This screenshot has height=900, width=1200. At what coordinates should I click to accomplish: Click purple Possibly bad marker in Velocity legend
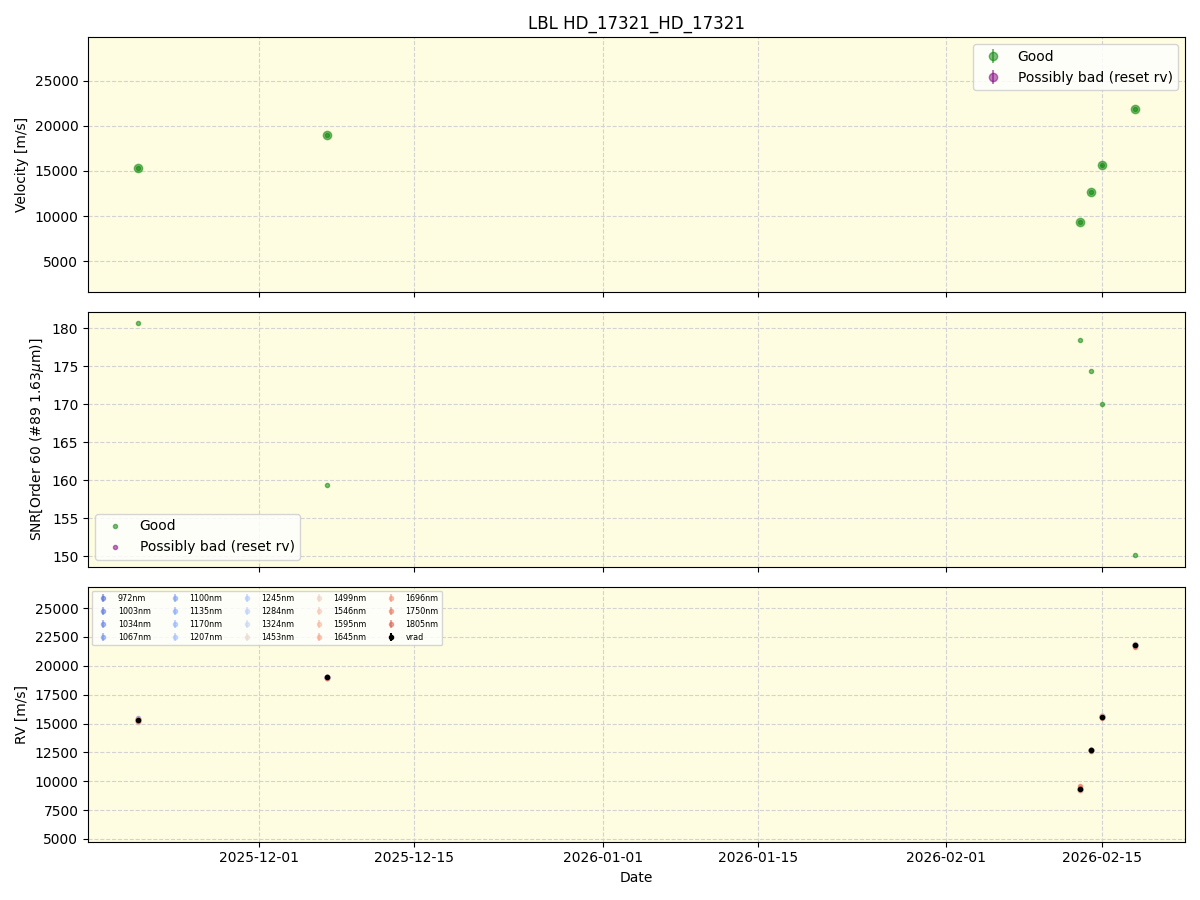(x=993, y=77)
